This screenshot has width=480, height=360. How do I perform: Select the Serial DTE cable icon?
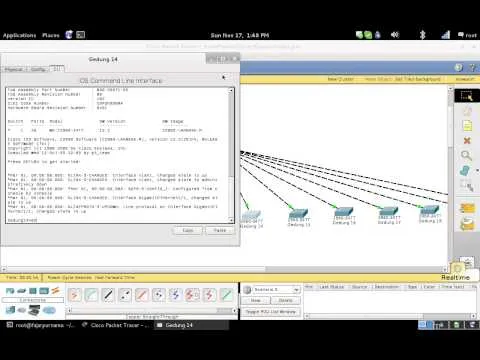point(209,295)
